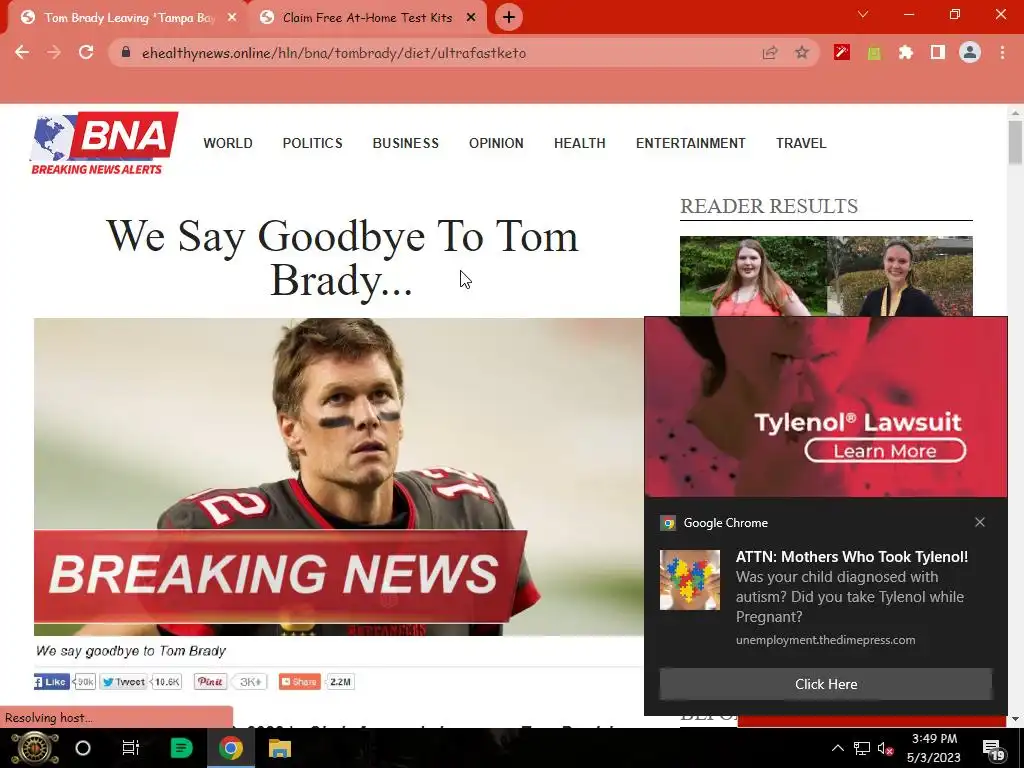Toggle the browser side panel
Viewport: 1024px width, 768px height.
pos(938,52)
